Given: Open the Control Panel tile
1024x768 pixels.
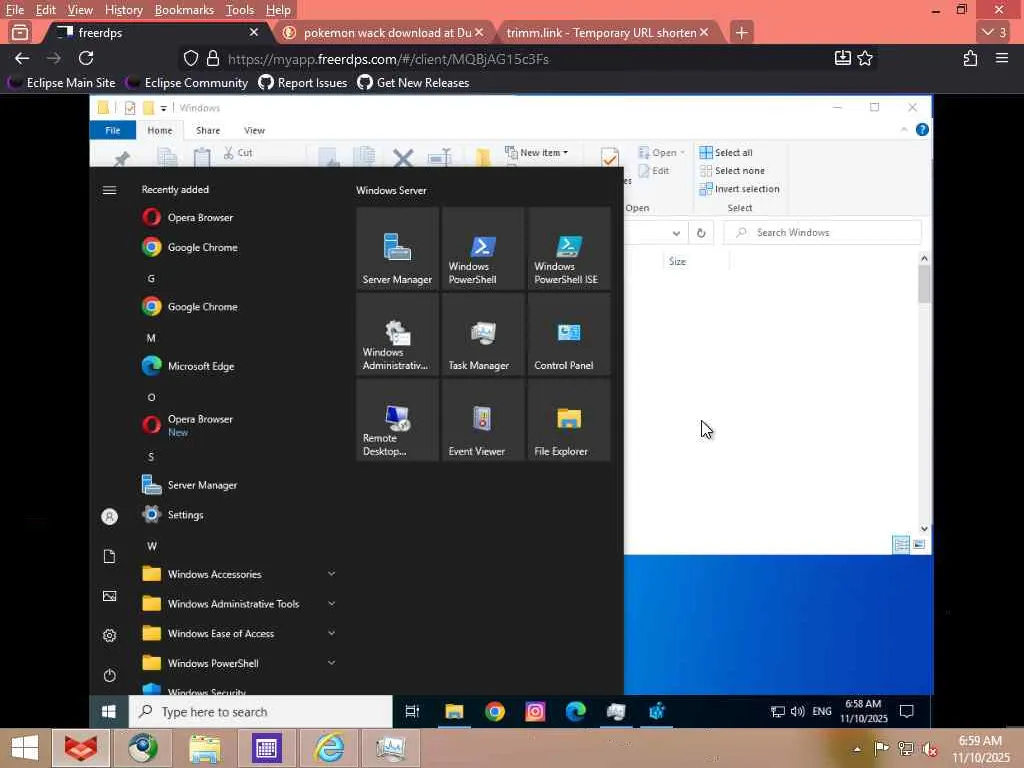Looking at the screenshot, I should coord(569,334).
